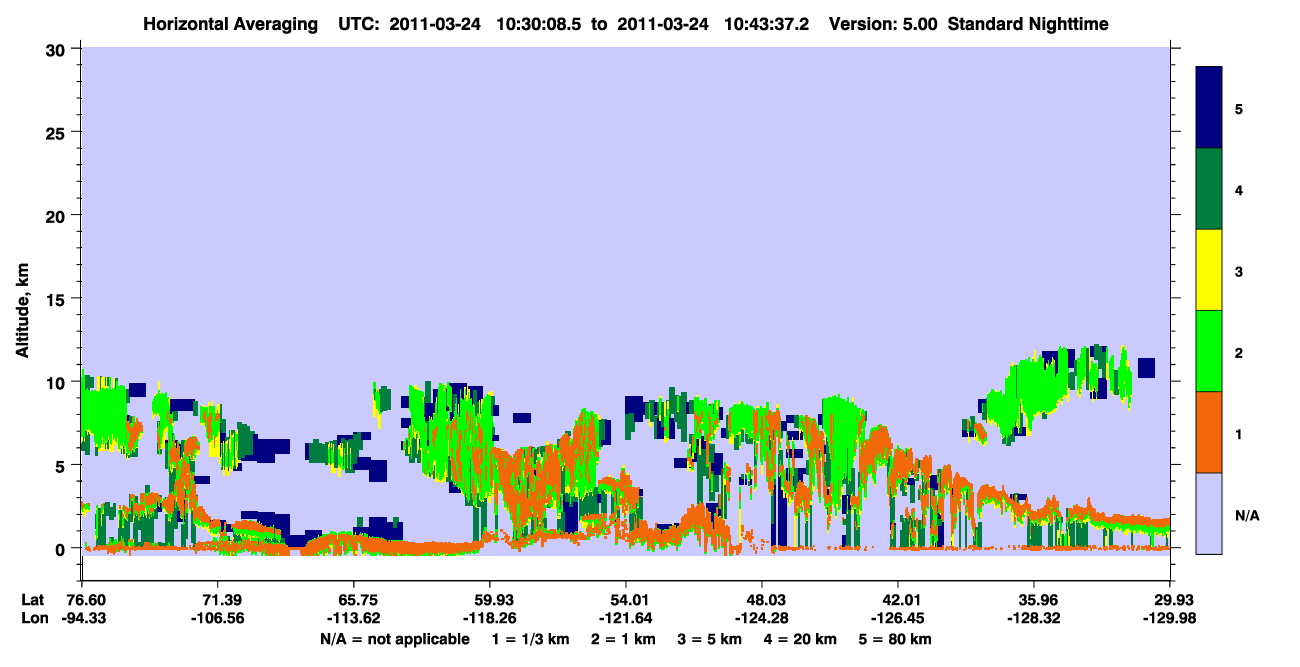Click longitude value -129.98
Screen dimensions: 1300x667
tap(1169, 619)
